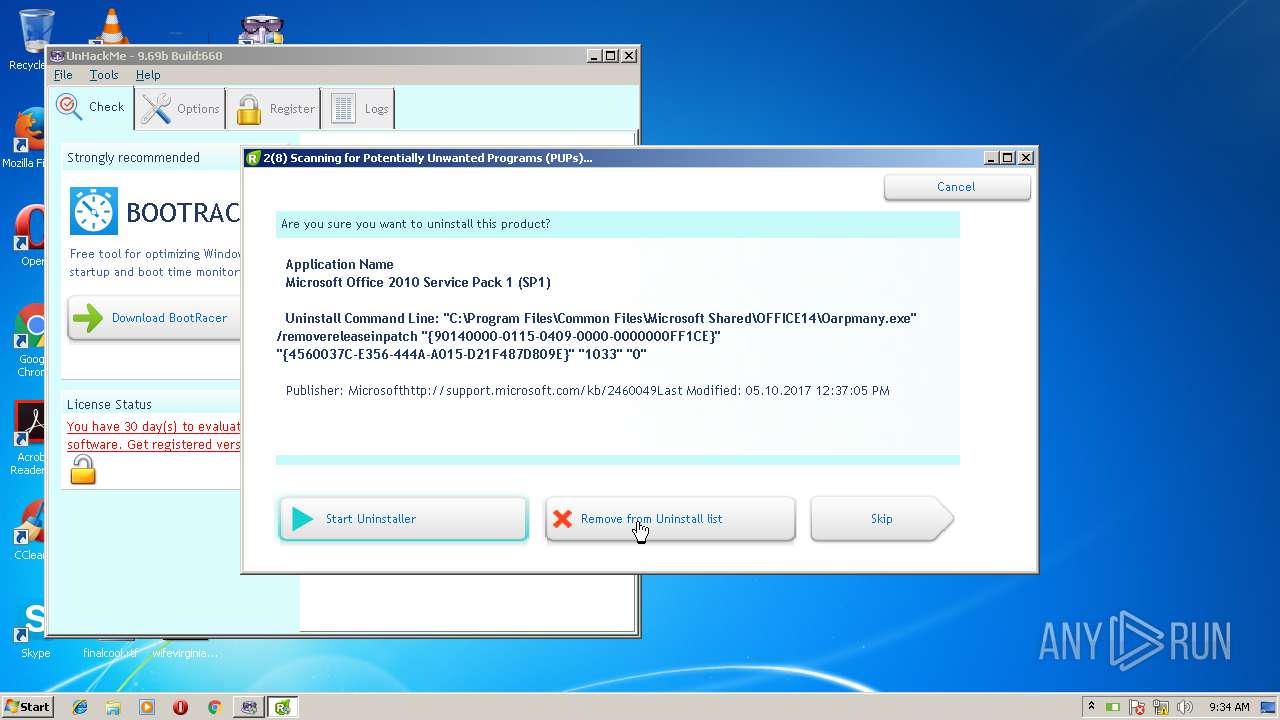The height and width of the screenshot is (720, 1280).
Task: Switch to the Logs tab
Action: [x=358, y=108]
